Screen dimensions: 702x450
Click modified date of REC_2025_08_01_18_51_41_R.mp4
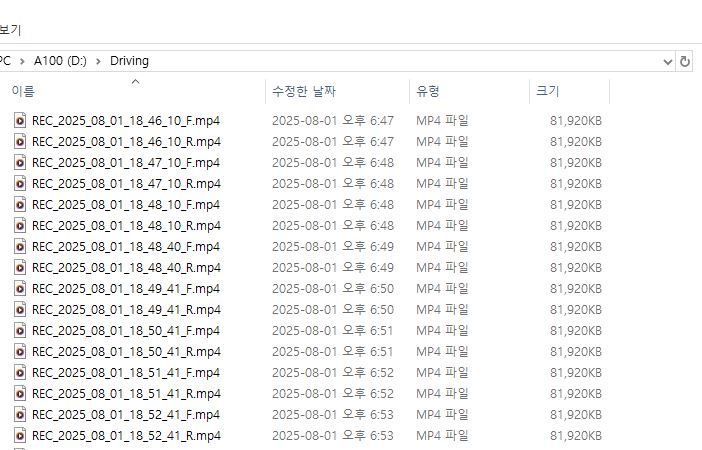333,394
